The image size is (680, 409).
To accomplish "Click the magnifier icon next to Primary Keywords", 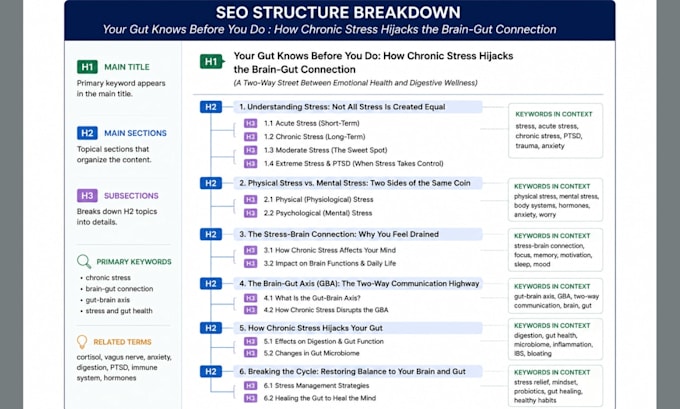I will tap(84, 262).
